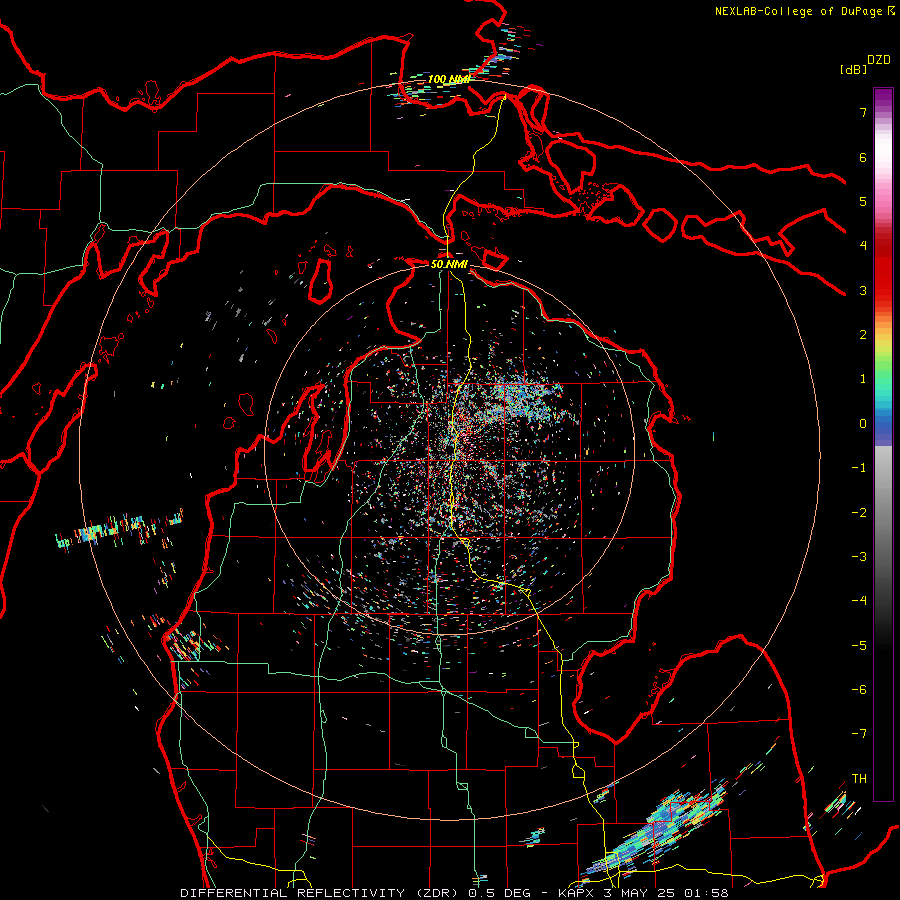This screenshot has width=900, height=900.
Task: Click the DZD label above the color scale
Action: 879,60
